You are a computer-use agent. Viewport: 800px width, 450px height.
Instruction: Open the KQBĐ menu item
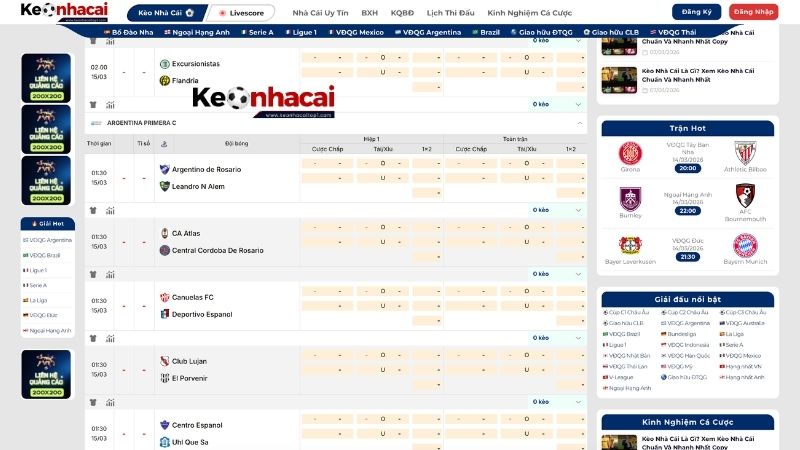coord(402,13)
